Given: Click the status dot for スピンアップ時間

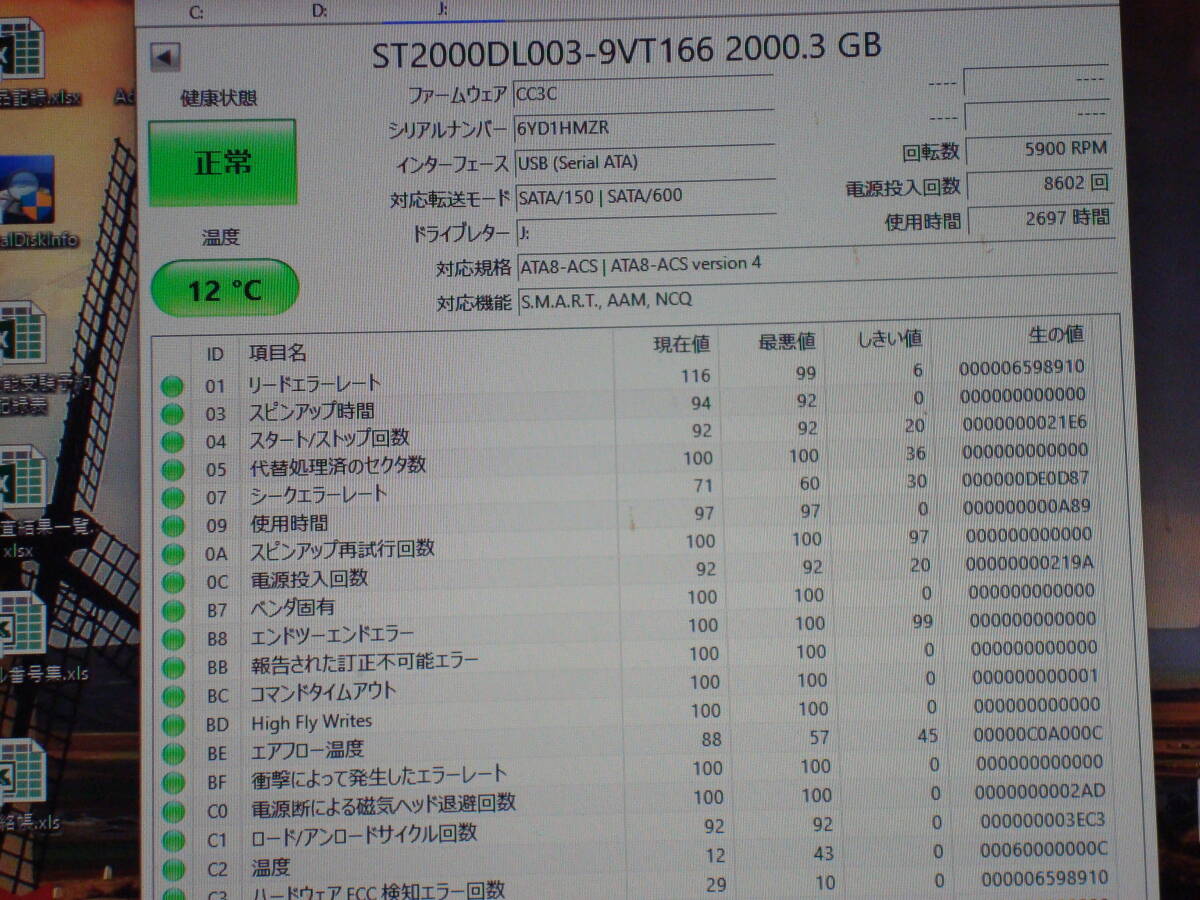Looking at the screenshot, I should (173, 414).
